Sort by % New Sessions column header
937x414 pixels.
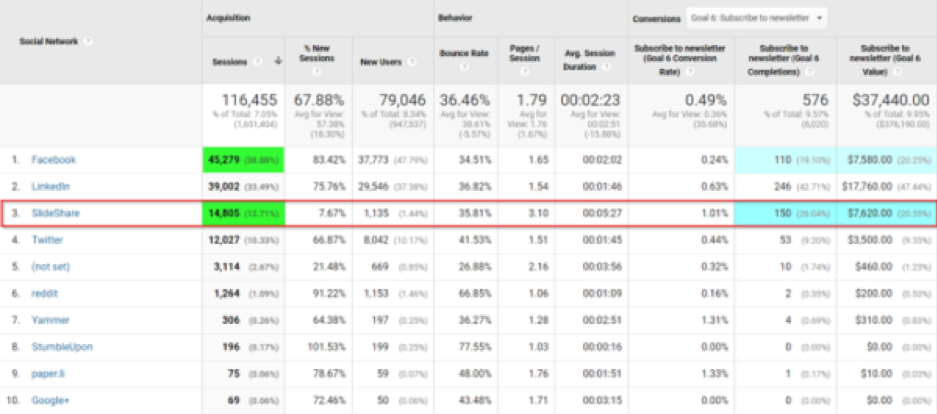(318, 53)
